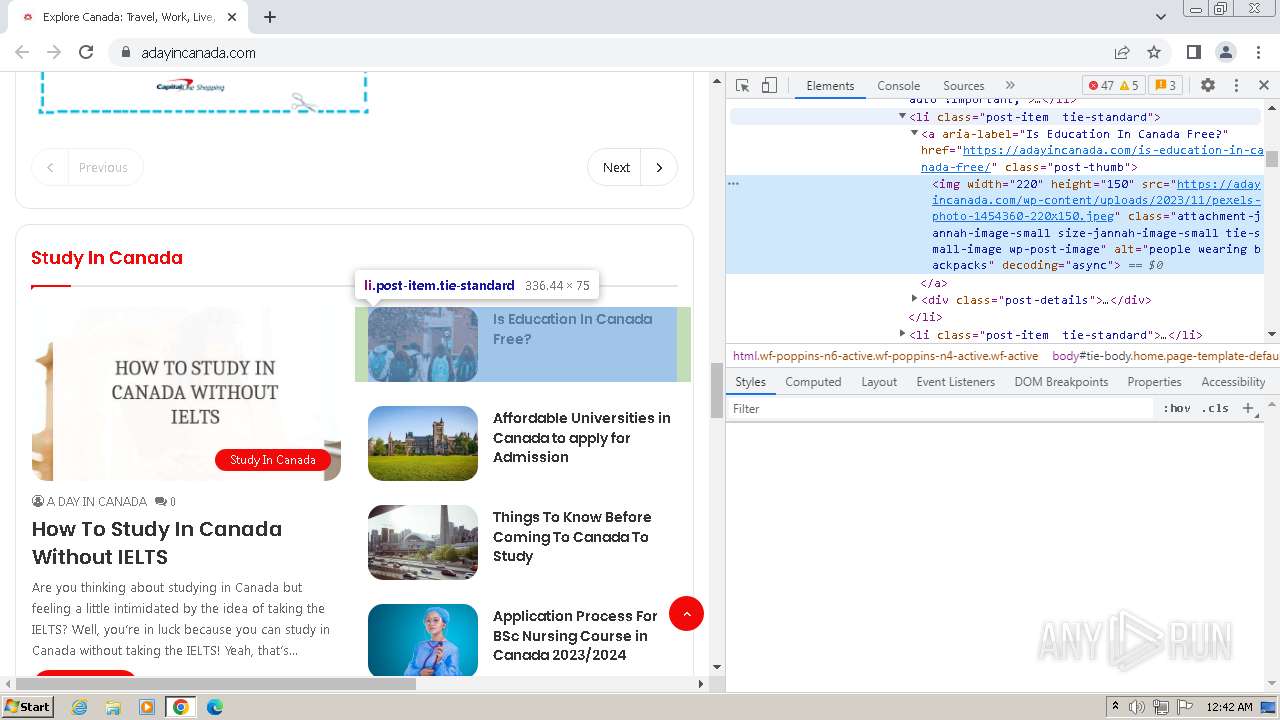Open the Chrome three-dot menu

point(1257,52)
